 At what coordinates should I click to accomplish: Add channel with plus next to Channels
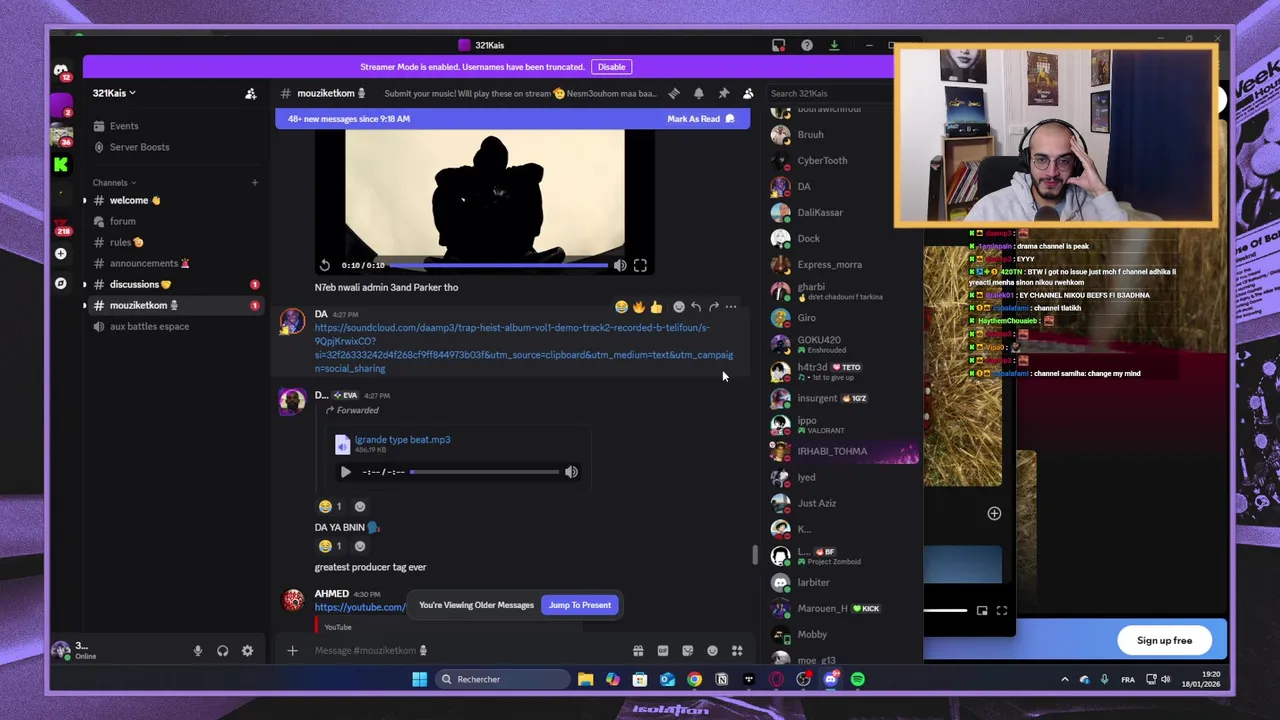[x=254, y=183]
